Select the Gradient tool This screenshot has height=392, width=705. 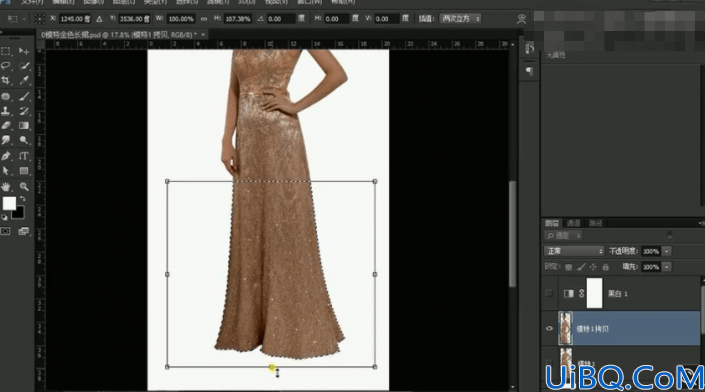click(24, 125)
